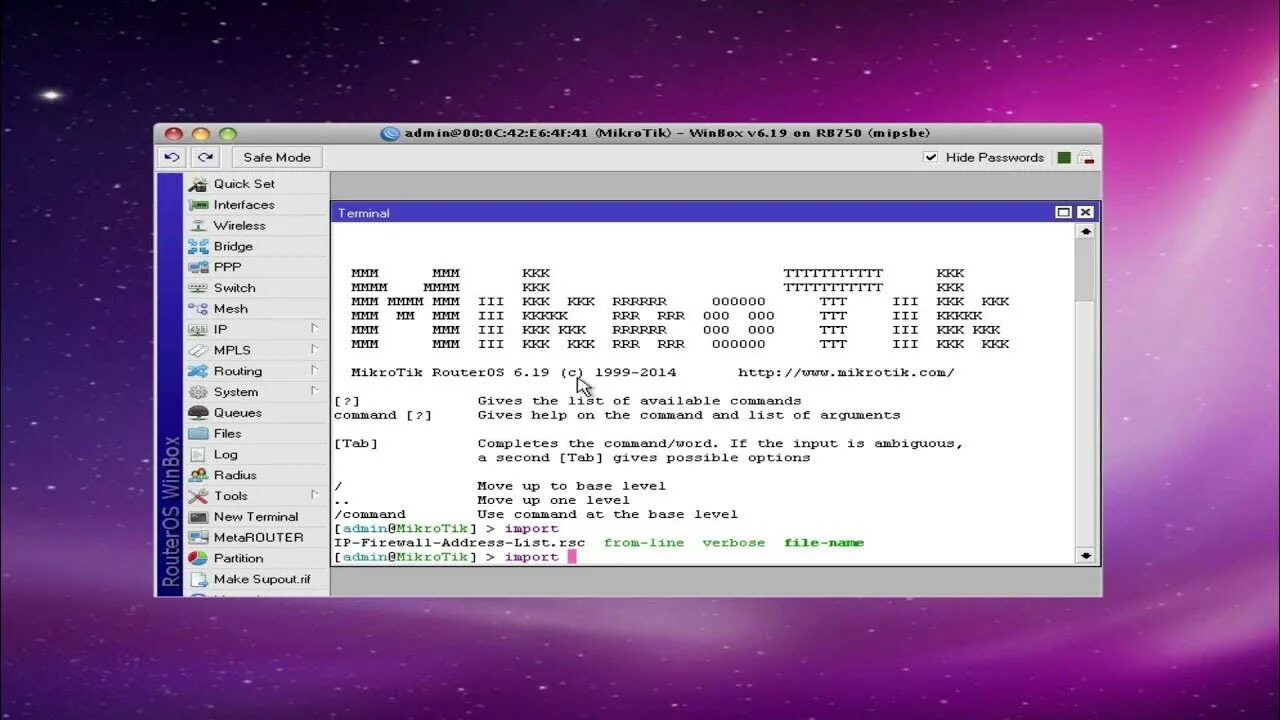Screen dimensions: 1280x720
Task: Select New Terminal menu label
Action: (x=256, y=517)
